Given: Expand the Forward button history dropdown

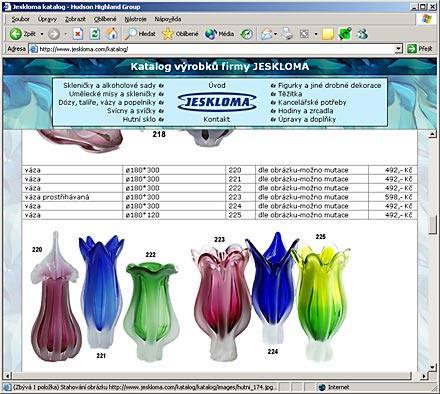Looking at the screenshot, I should [65, 34].
